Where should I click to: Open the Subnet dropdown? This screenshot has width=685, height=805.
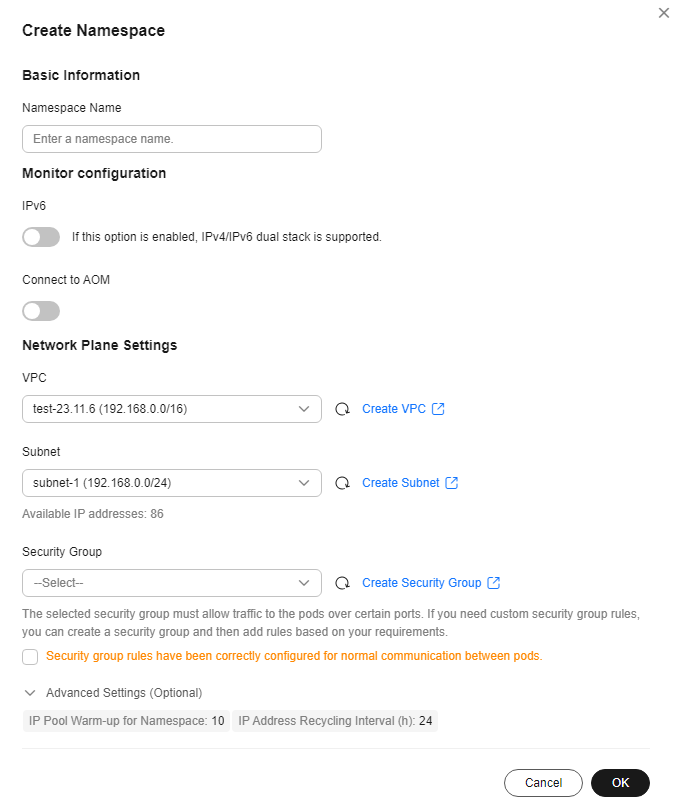pyautogui.click(x=172, y=483)
